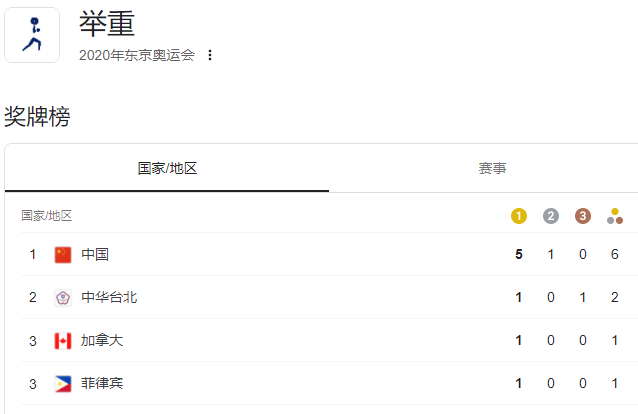638x414 pixels.
Task: Click the silver medal column icon
Action: pyautogui.click(x=551, y=216)
